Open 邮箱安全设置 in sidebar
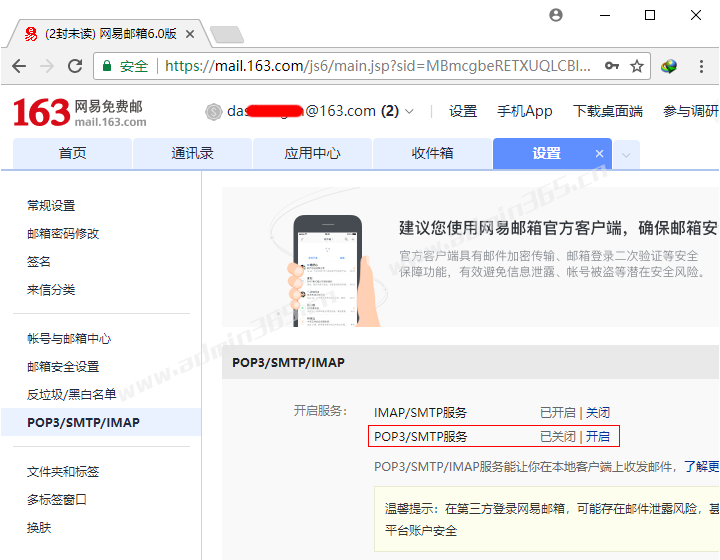Viewport: 720px width, 560px height. pos(63,367)
